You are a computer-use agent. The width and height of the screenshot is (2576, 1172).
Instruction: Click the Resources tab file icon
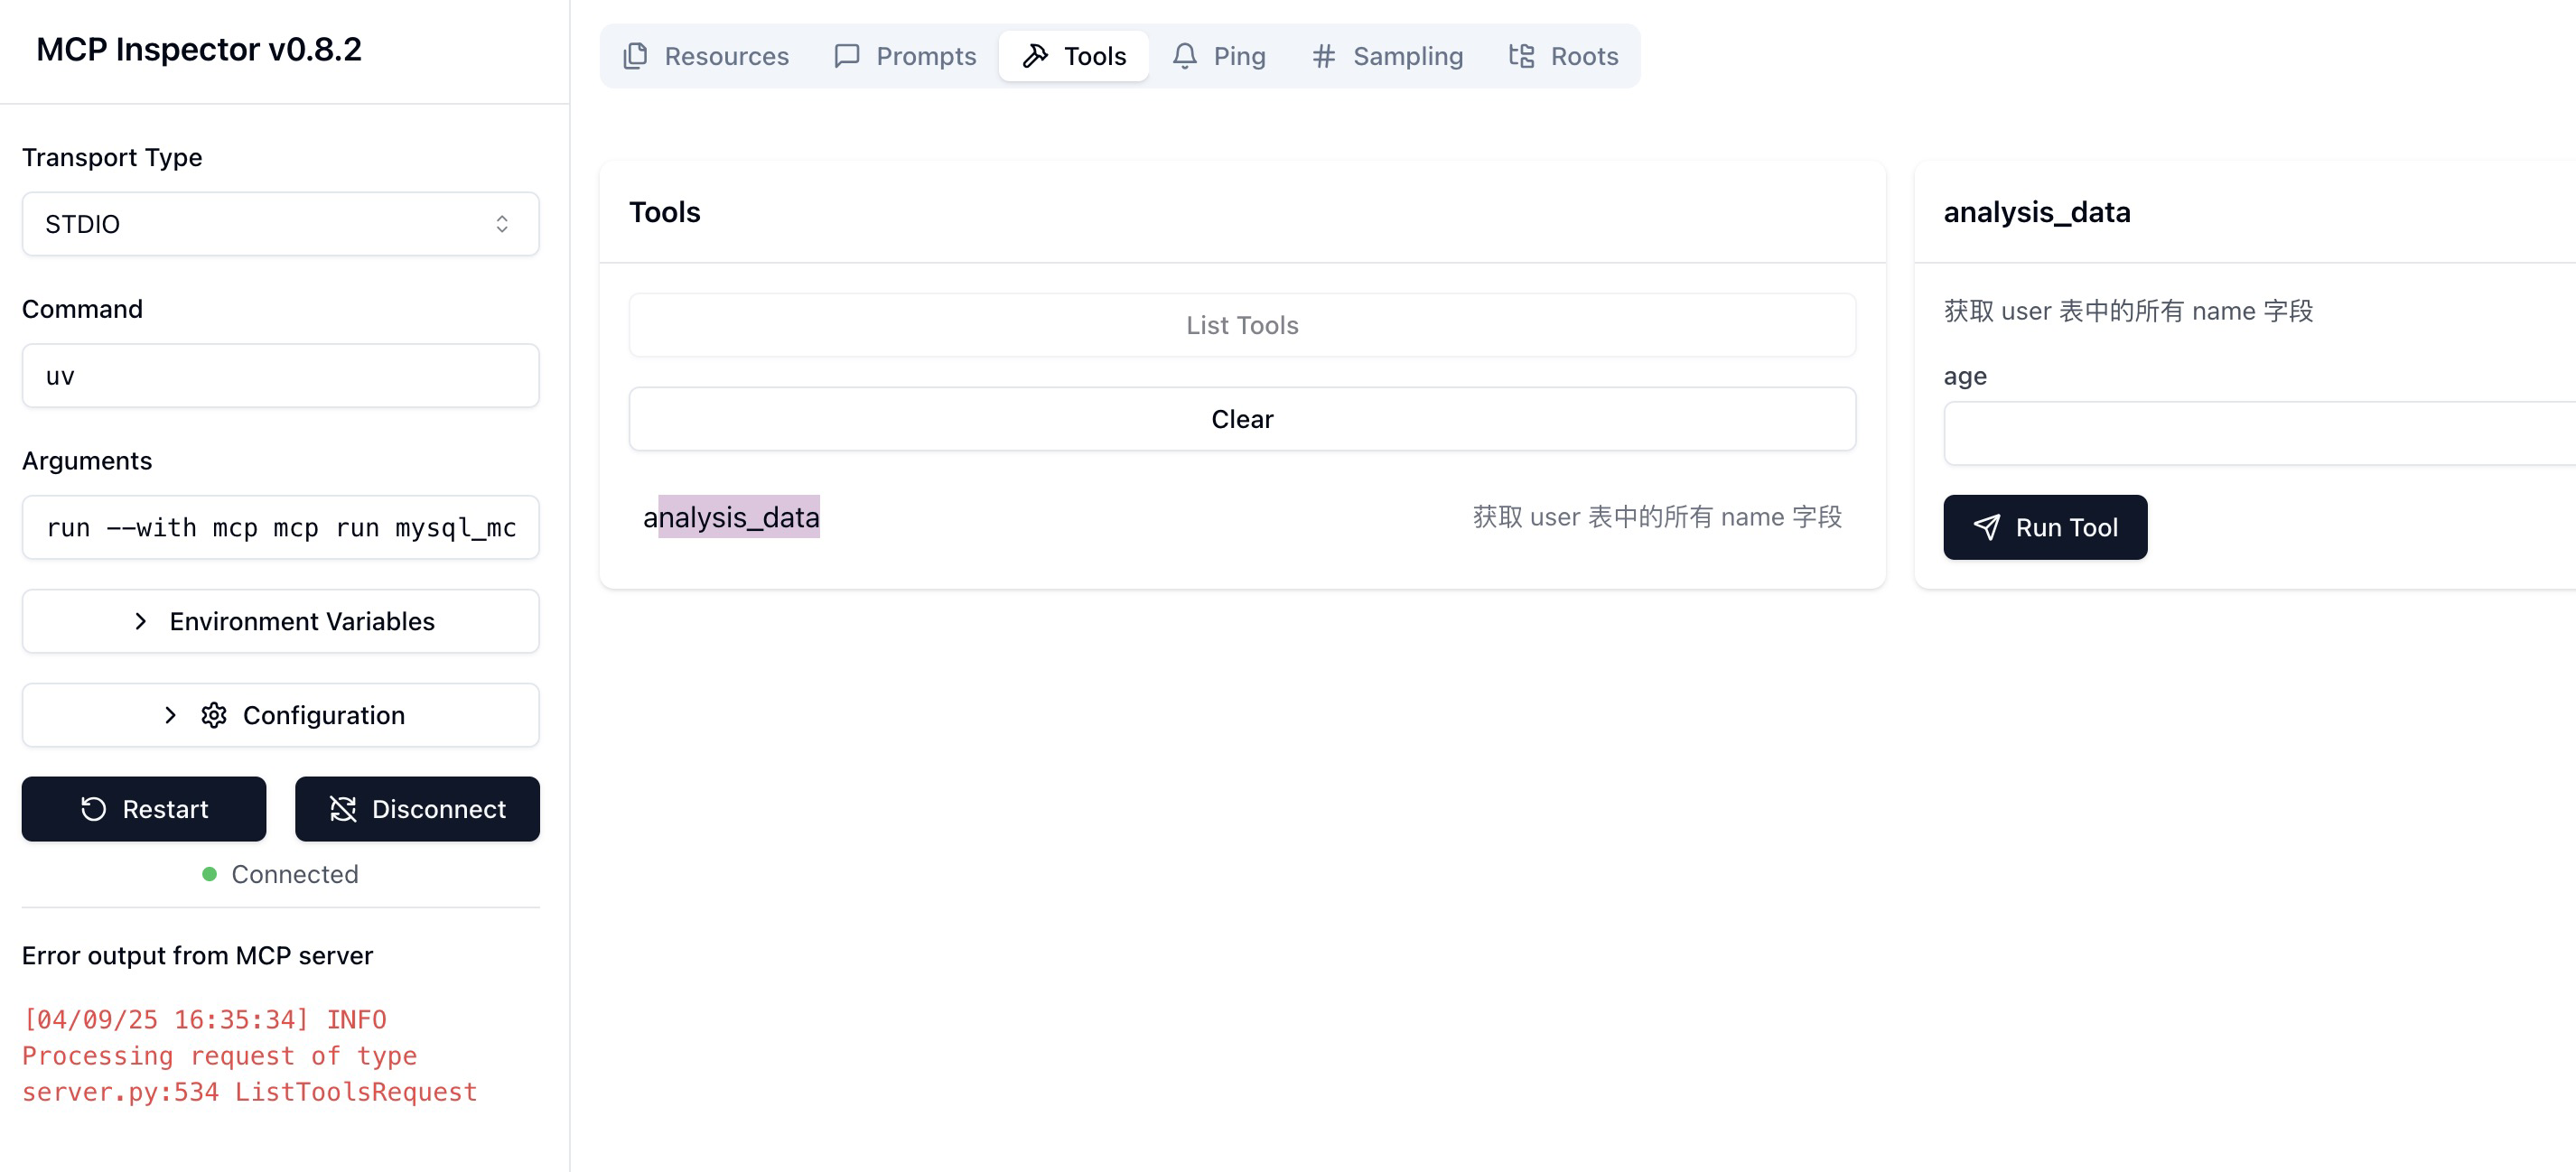pyautogui.click(x=635, y=56)
